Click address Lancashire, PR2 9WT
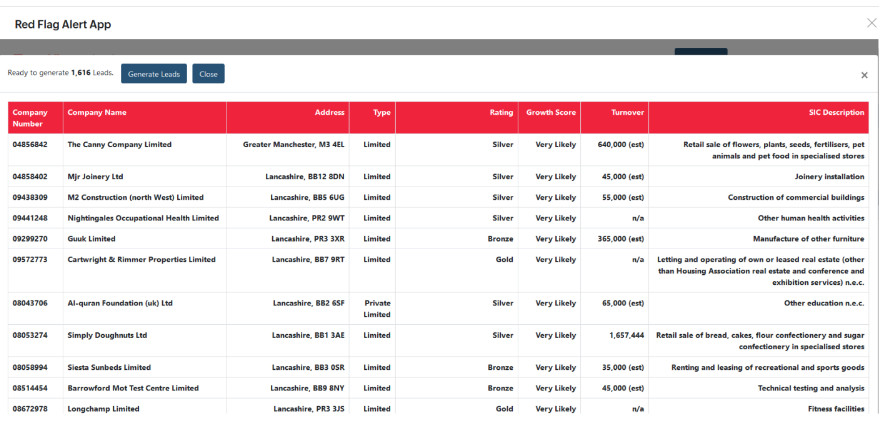881x423 pixels. click(x=307, y=218)
